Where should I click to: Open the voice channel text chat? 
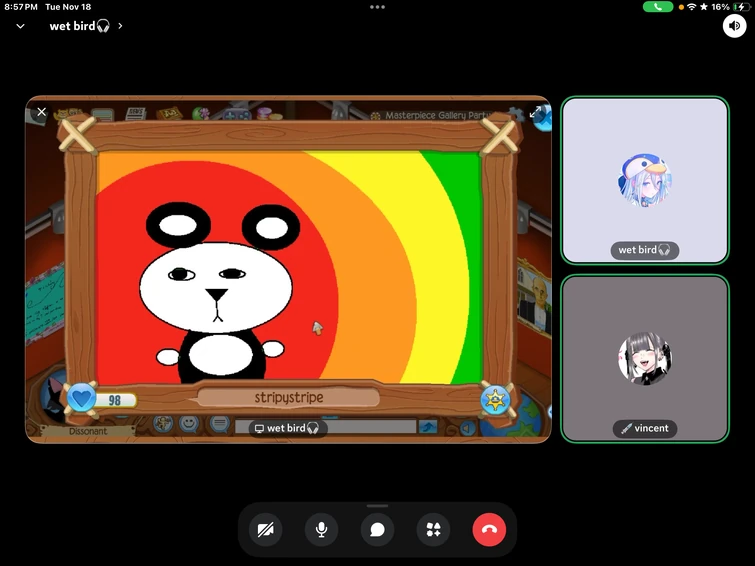378,530
